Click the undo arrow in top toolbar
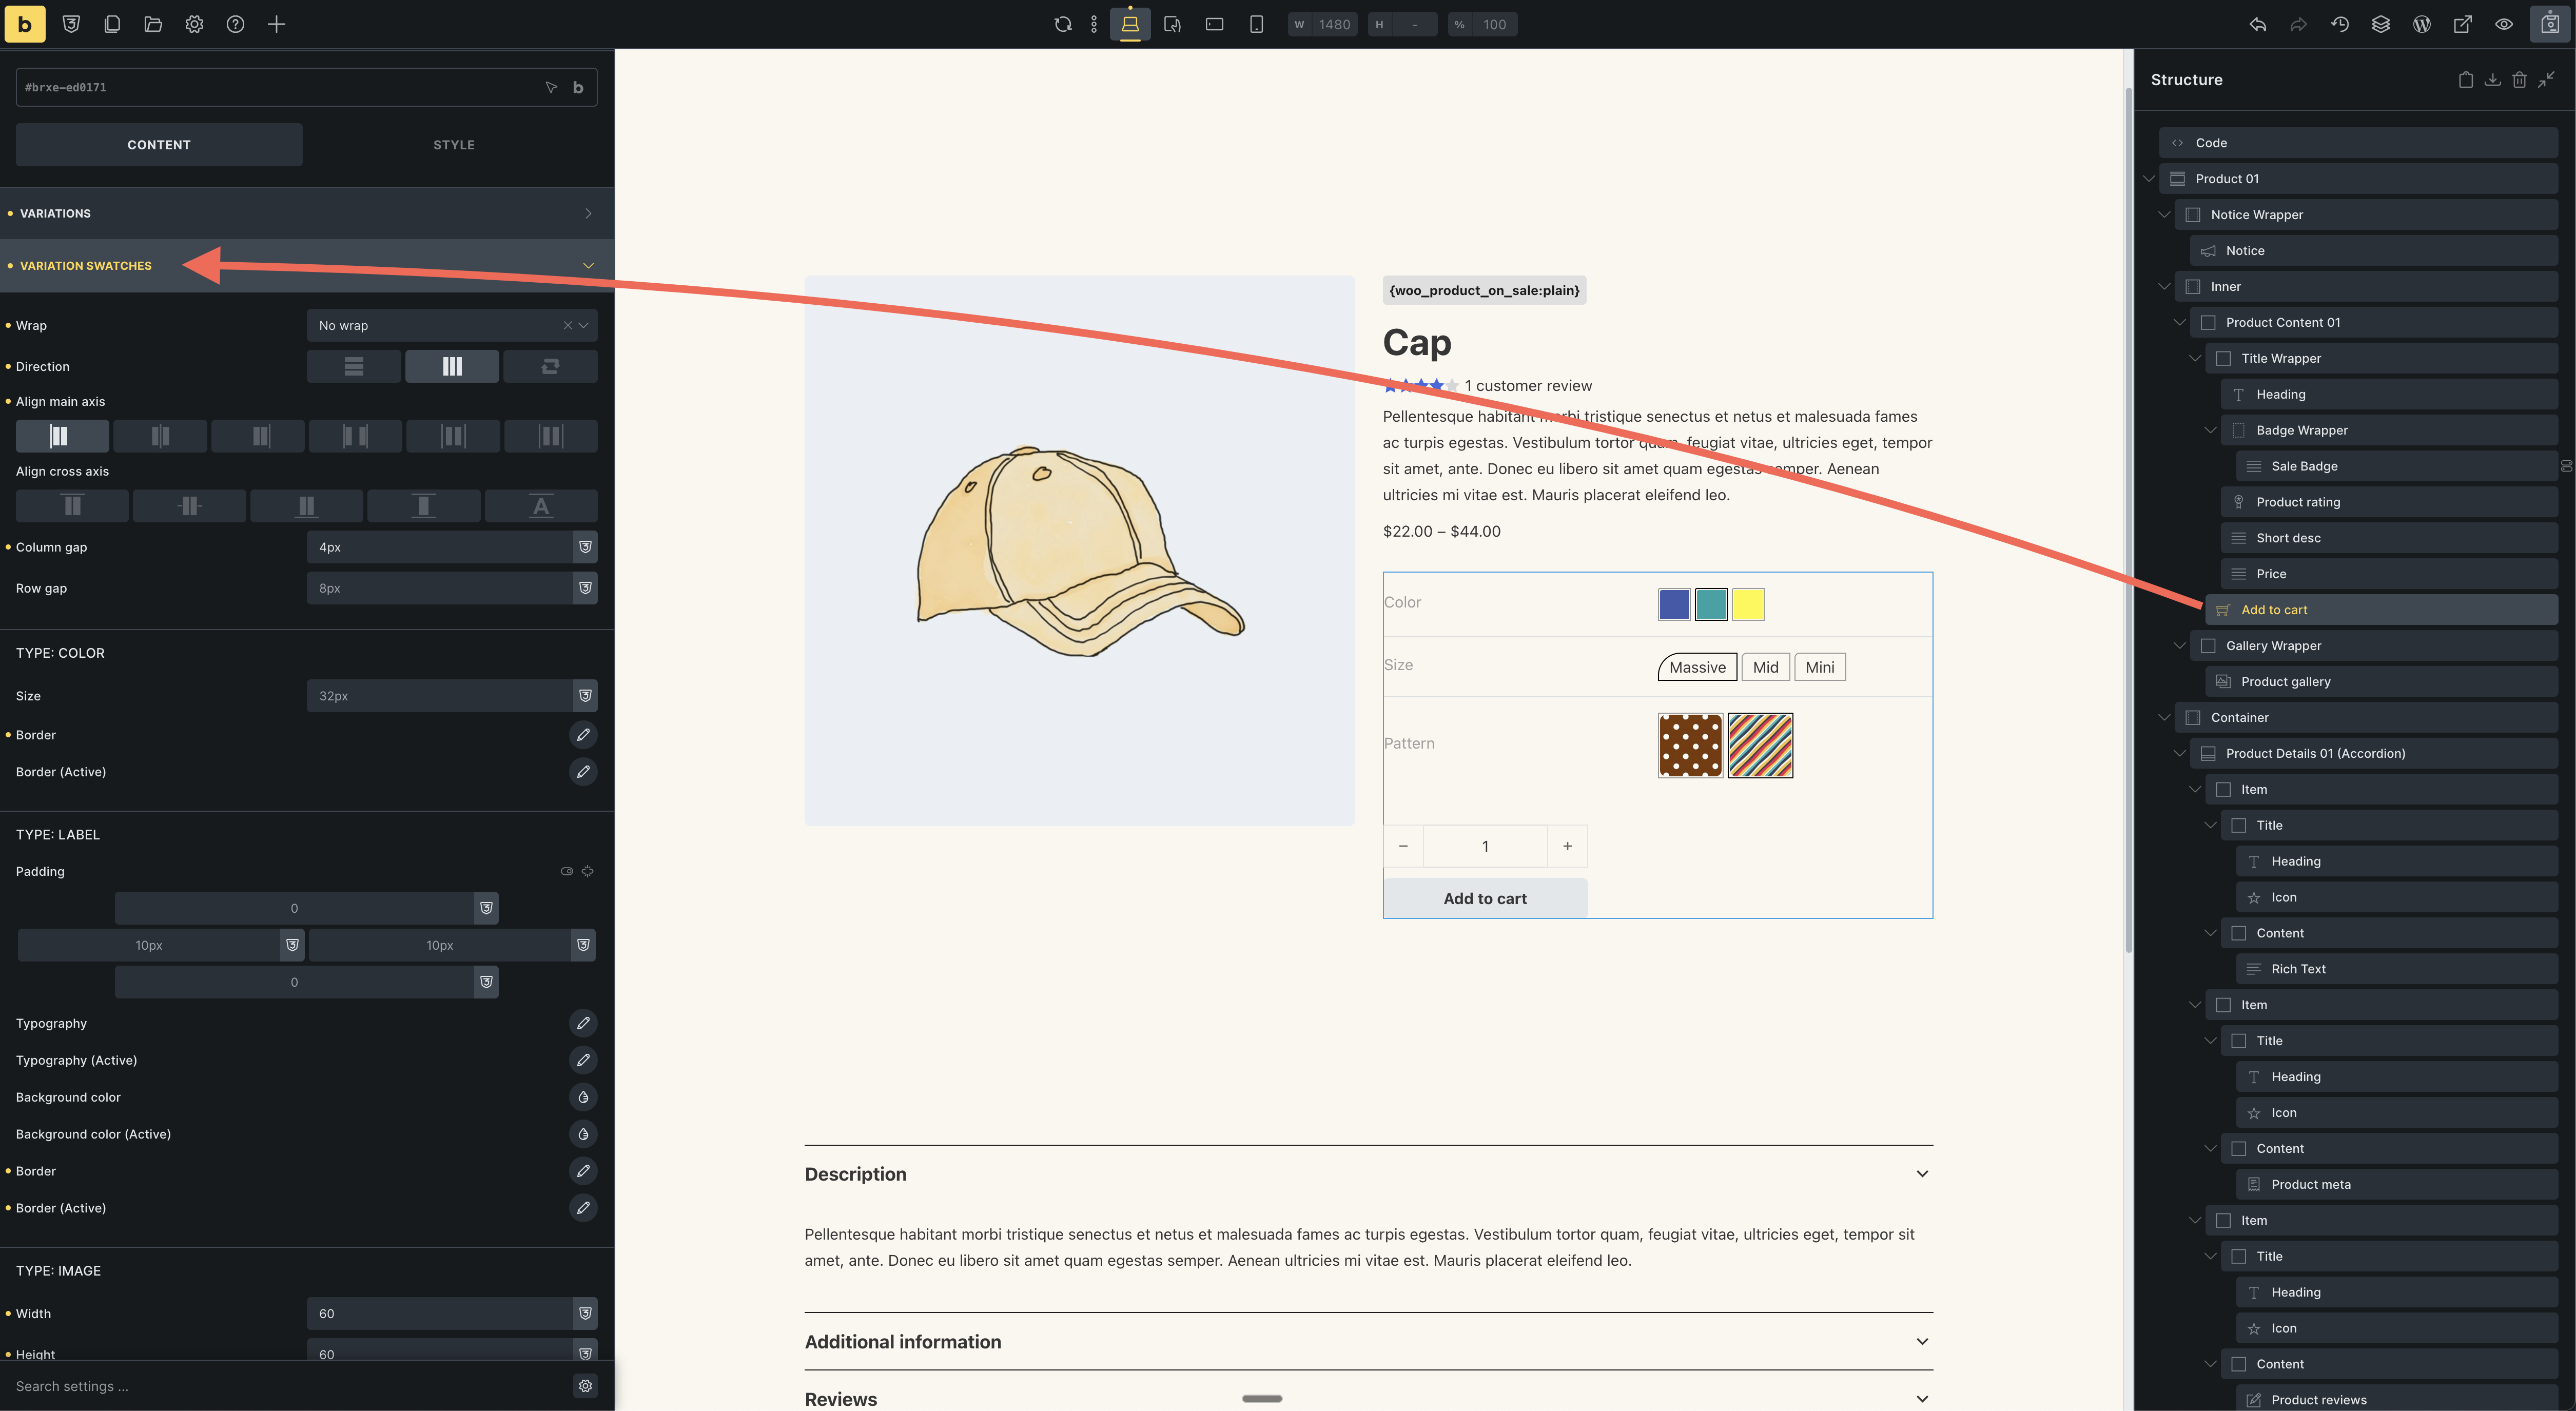This screenshot has height=1411, width=2576. click(x=2257, y=25)
